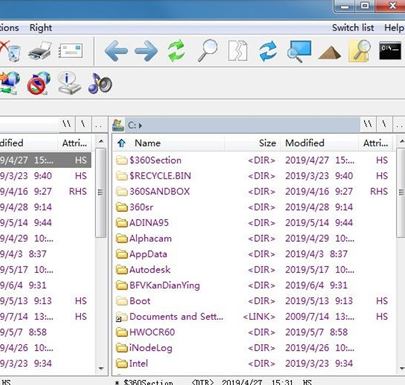Click the drive icon beside C: path
The width and height of the screenshot is (405, 385).
pos(118,125)
